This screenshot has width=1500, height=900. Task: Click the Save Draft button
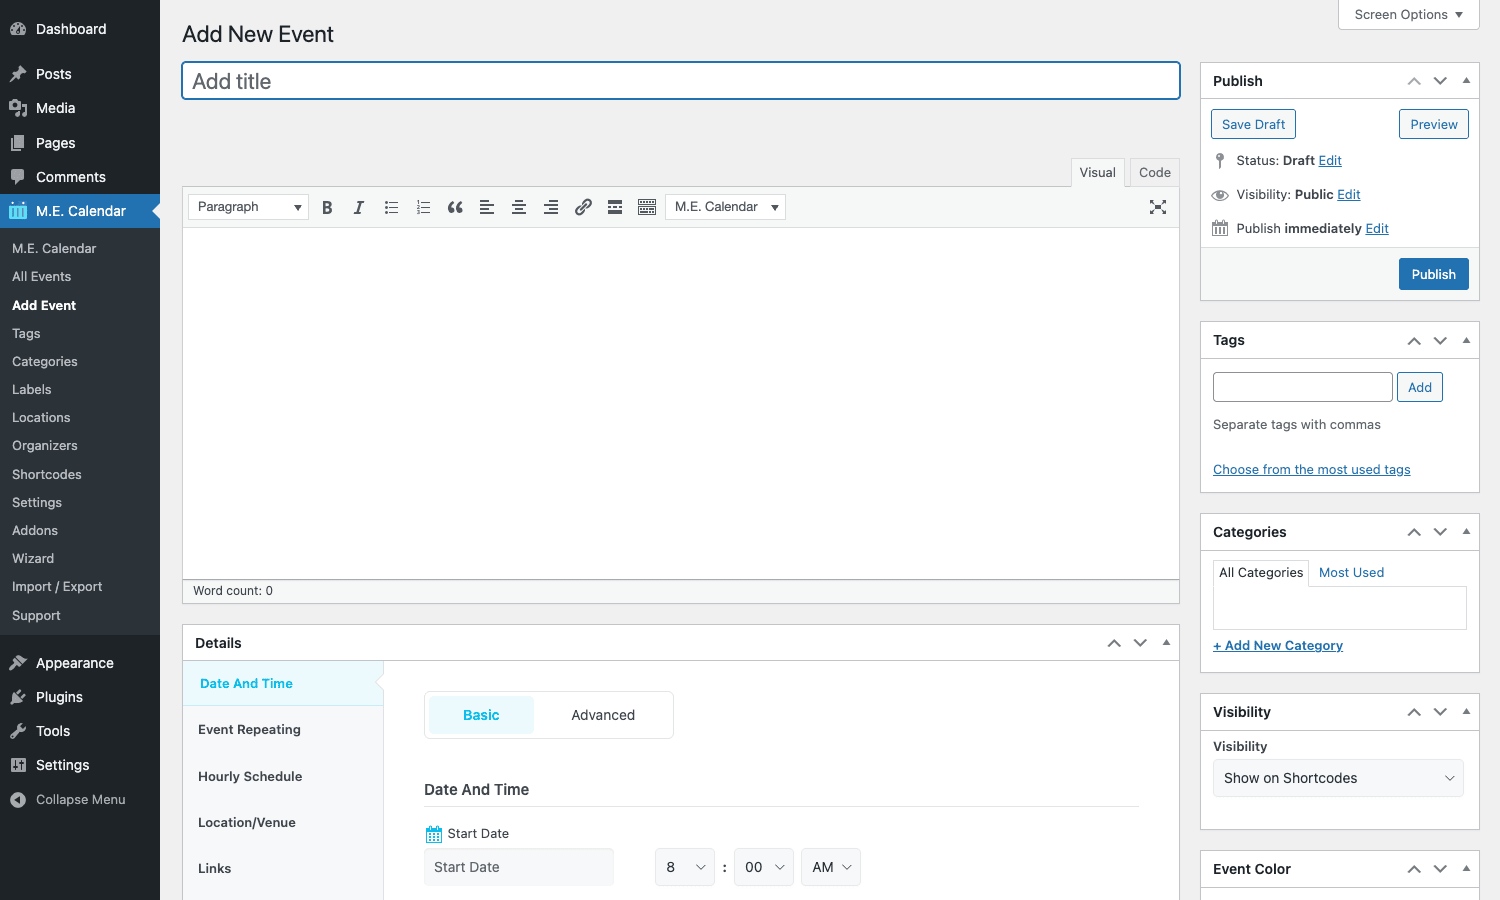pos(1253,124)
